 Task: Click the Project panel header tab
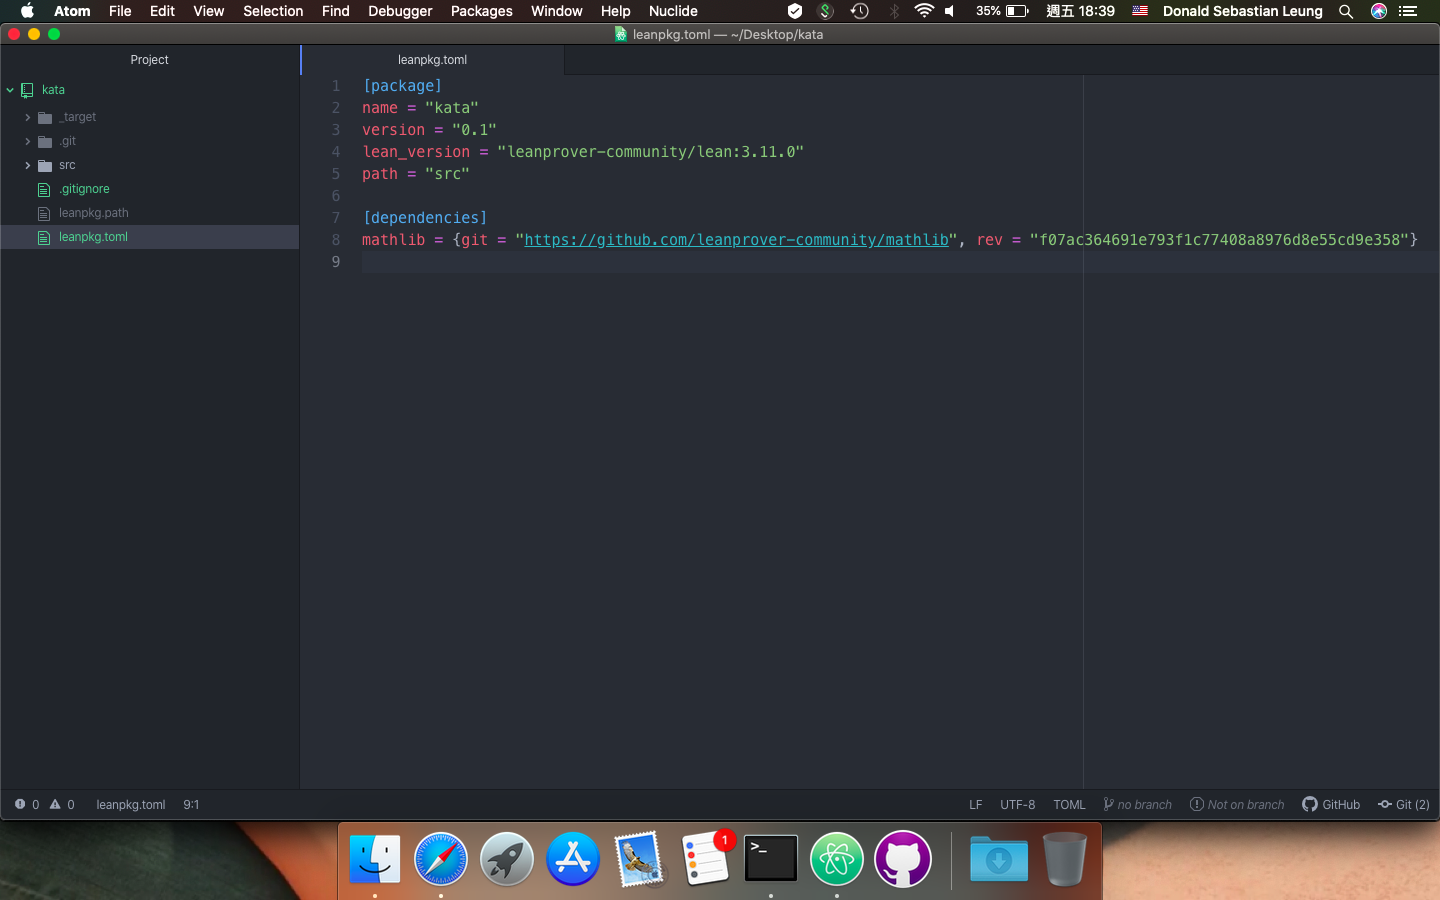[150, 60]
